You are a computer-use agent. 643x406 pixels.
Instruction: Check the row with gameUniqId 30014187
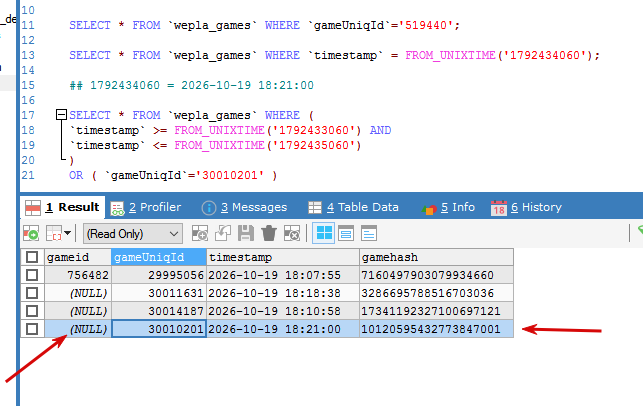(x=32, y=311)
